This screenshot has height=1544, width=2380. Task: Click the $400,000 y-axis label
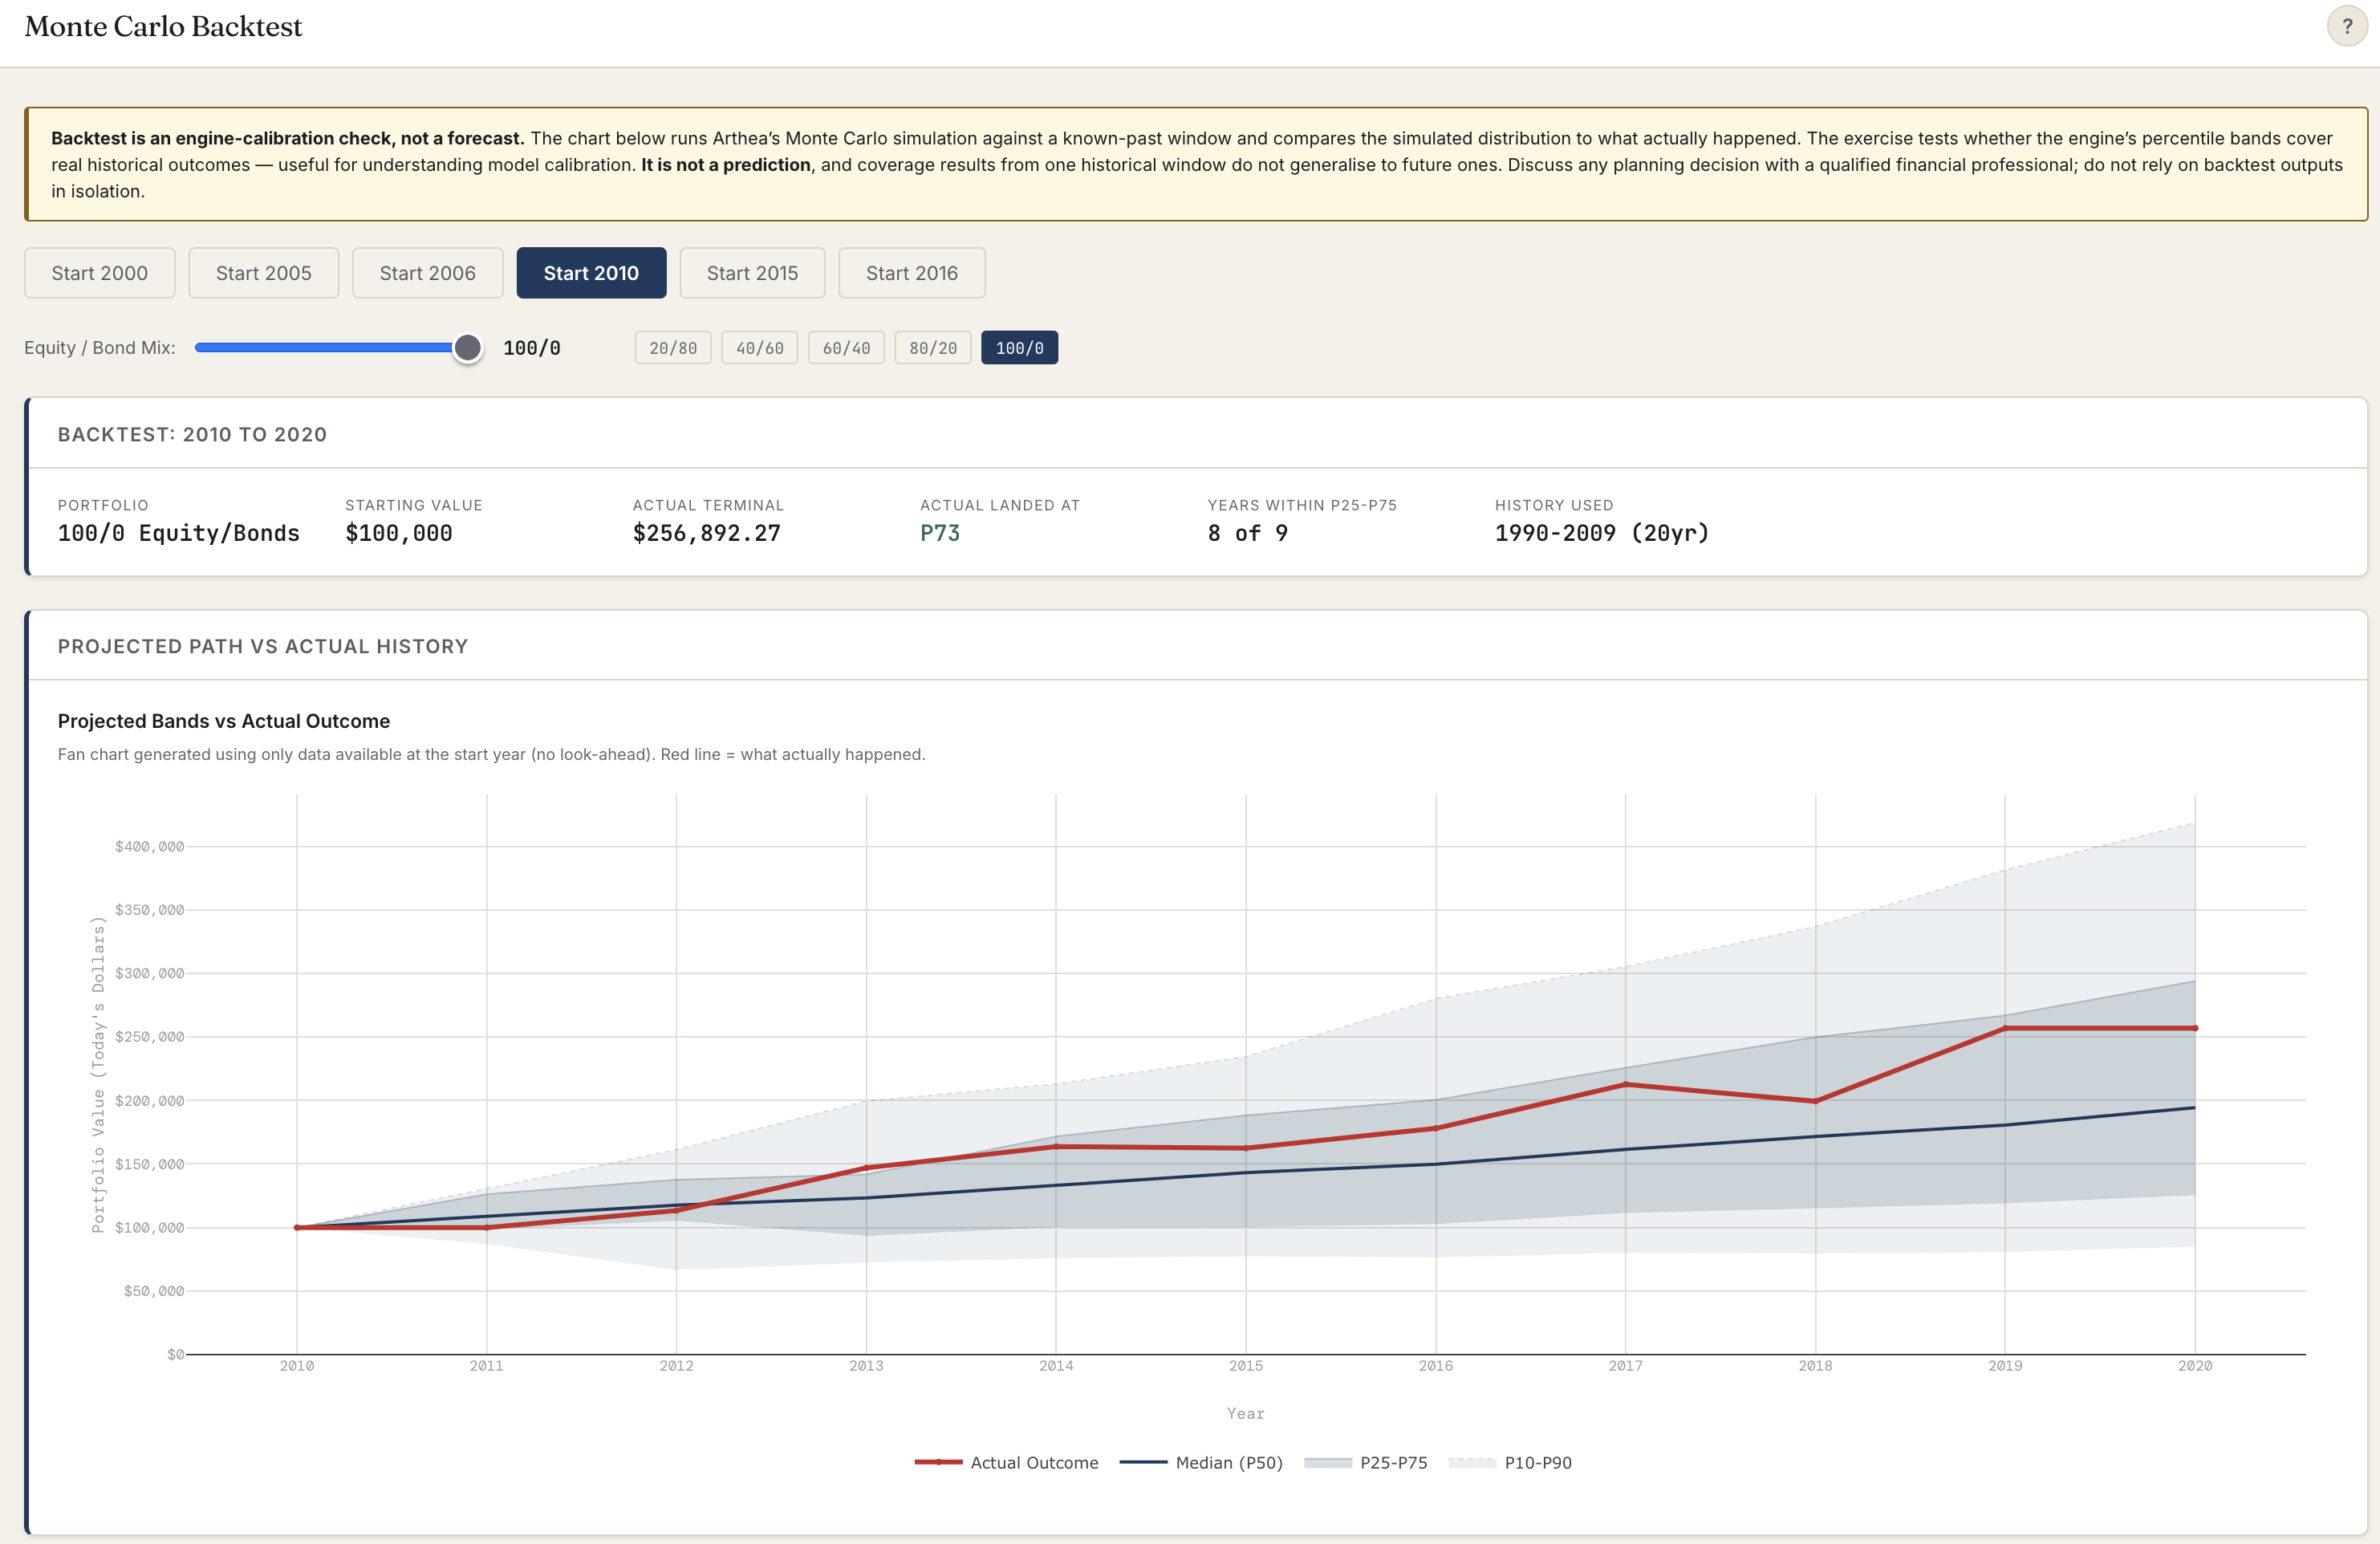[x=150, y=846]
